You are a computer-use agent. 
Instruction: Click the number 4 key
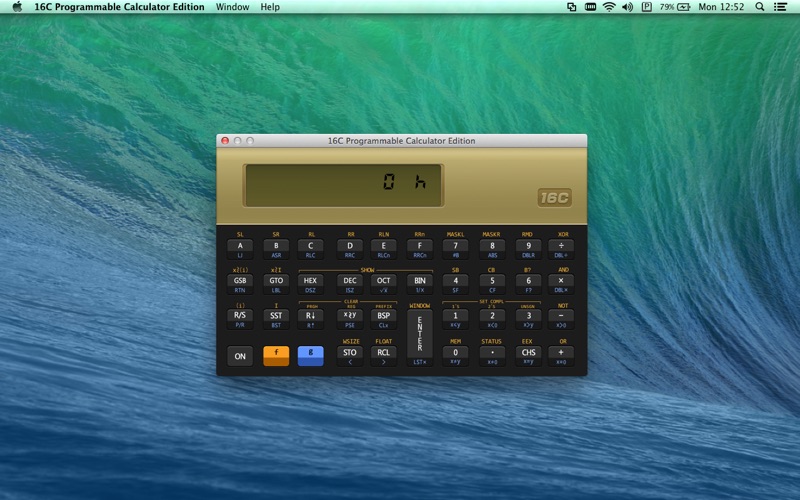(456, 284)
